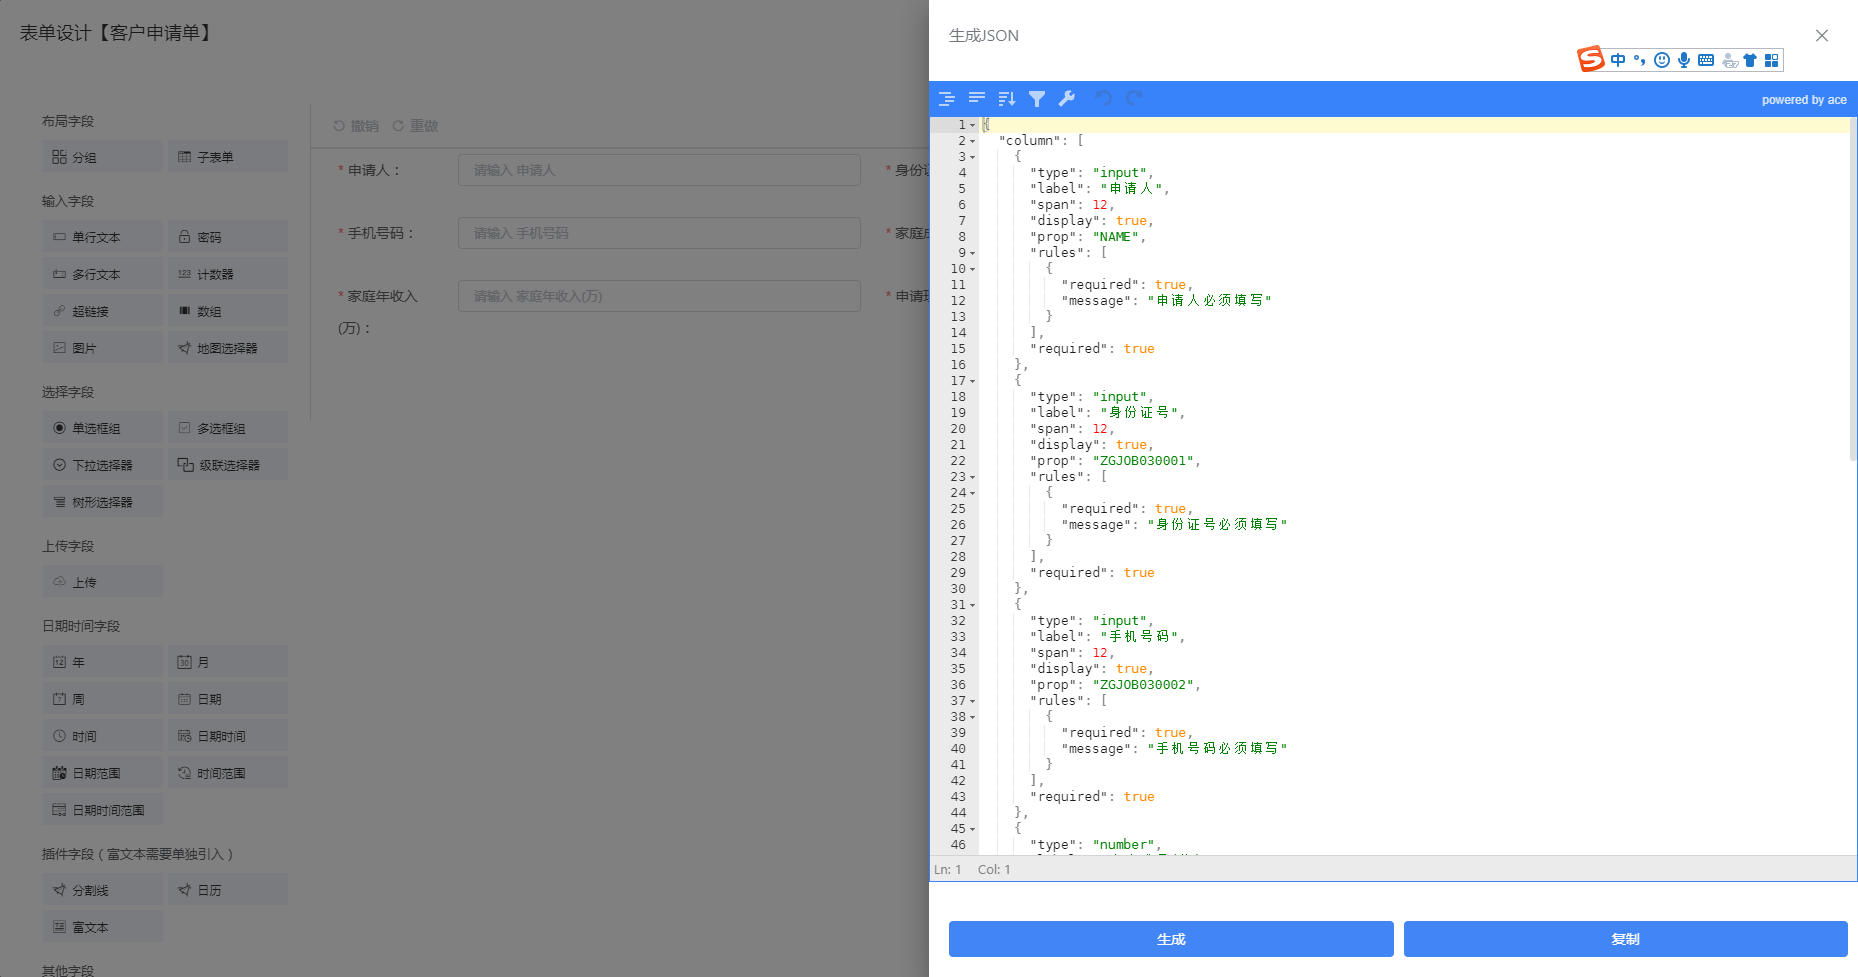Image resolution: width=1858 pixels, height=977 pixels.
Task: Fold the rule object at line 10
Action: [x=972, y=269]
